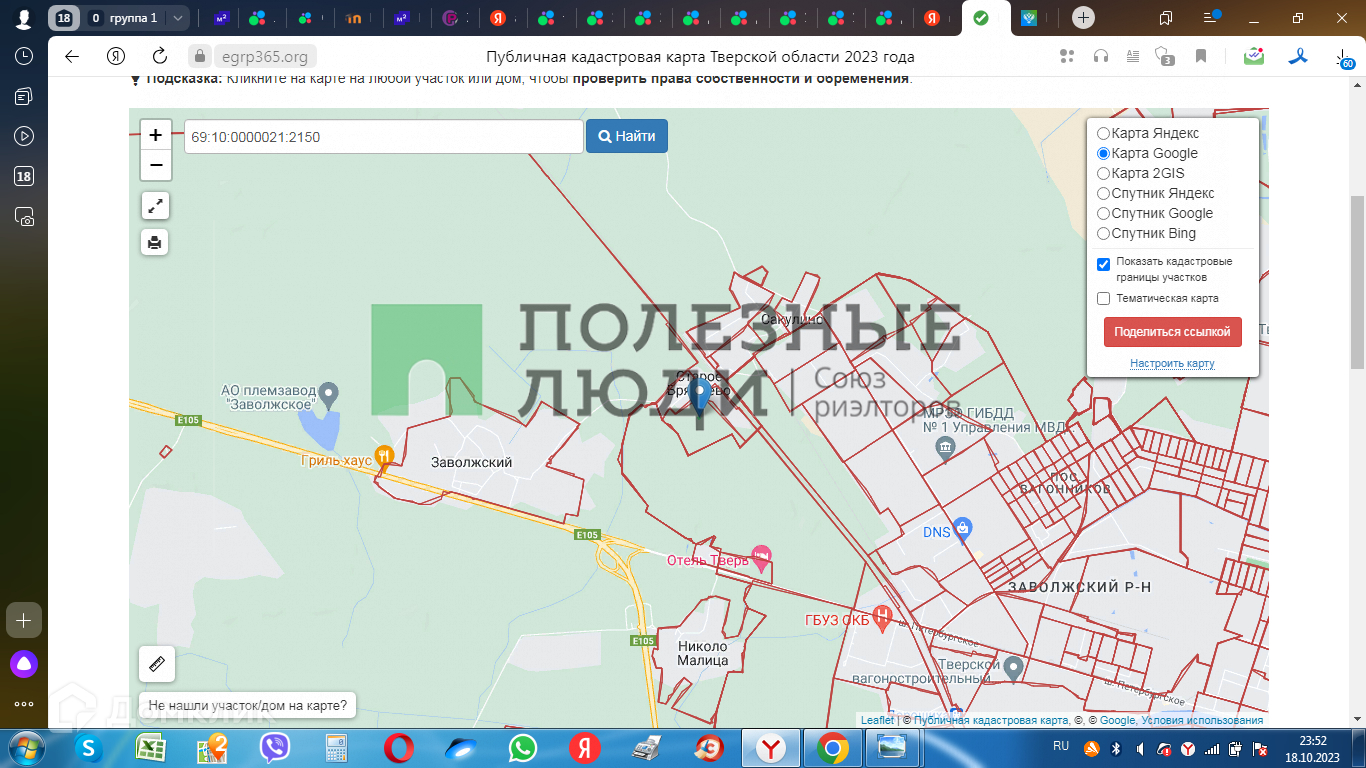
Task: Open the user profile icon
Action: coord(24,18)
